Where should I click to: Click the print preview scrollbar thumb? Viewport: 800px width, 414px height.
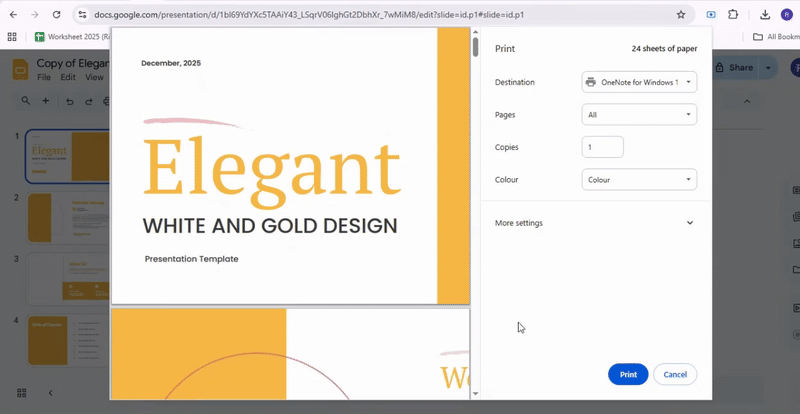tap(475, 46)
